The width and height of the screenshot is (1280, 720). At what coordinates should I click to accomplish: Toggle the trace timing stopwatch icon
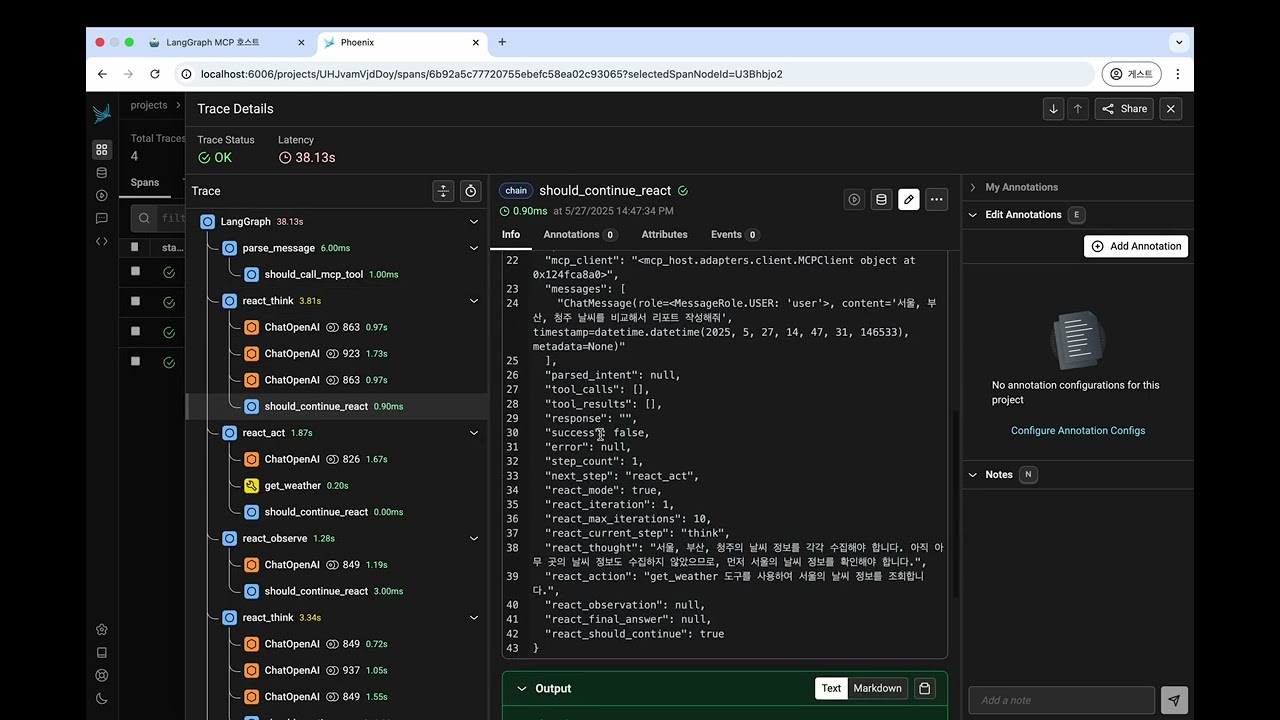point(471,191)
